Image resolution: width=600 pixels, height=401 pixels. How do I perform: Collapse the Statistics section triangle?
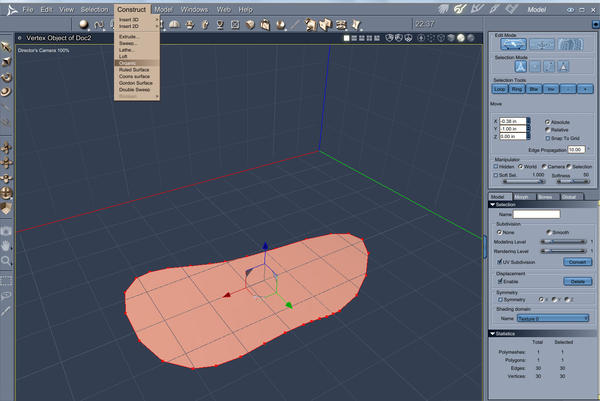492,334
